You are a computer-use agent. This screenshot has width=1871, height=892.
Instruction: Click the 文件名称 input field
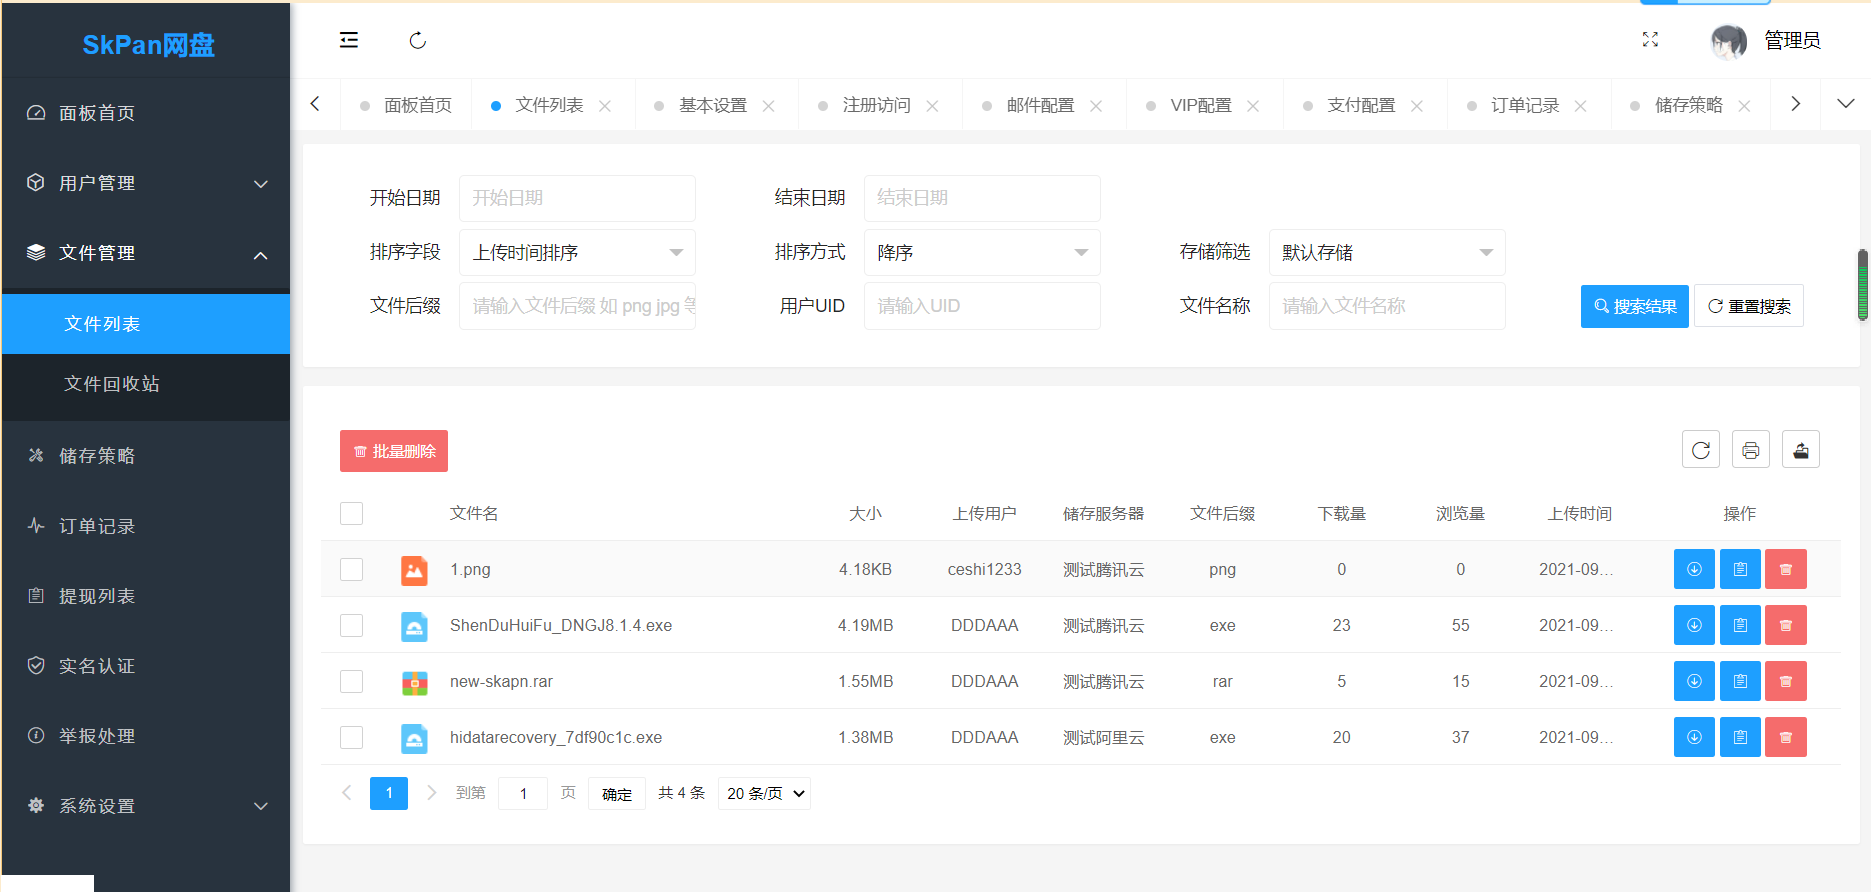coord(1386,306)
